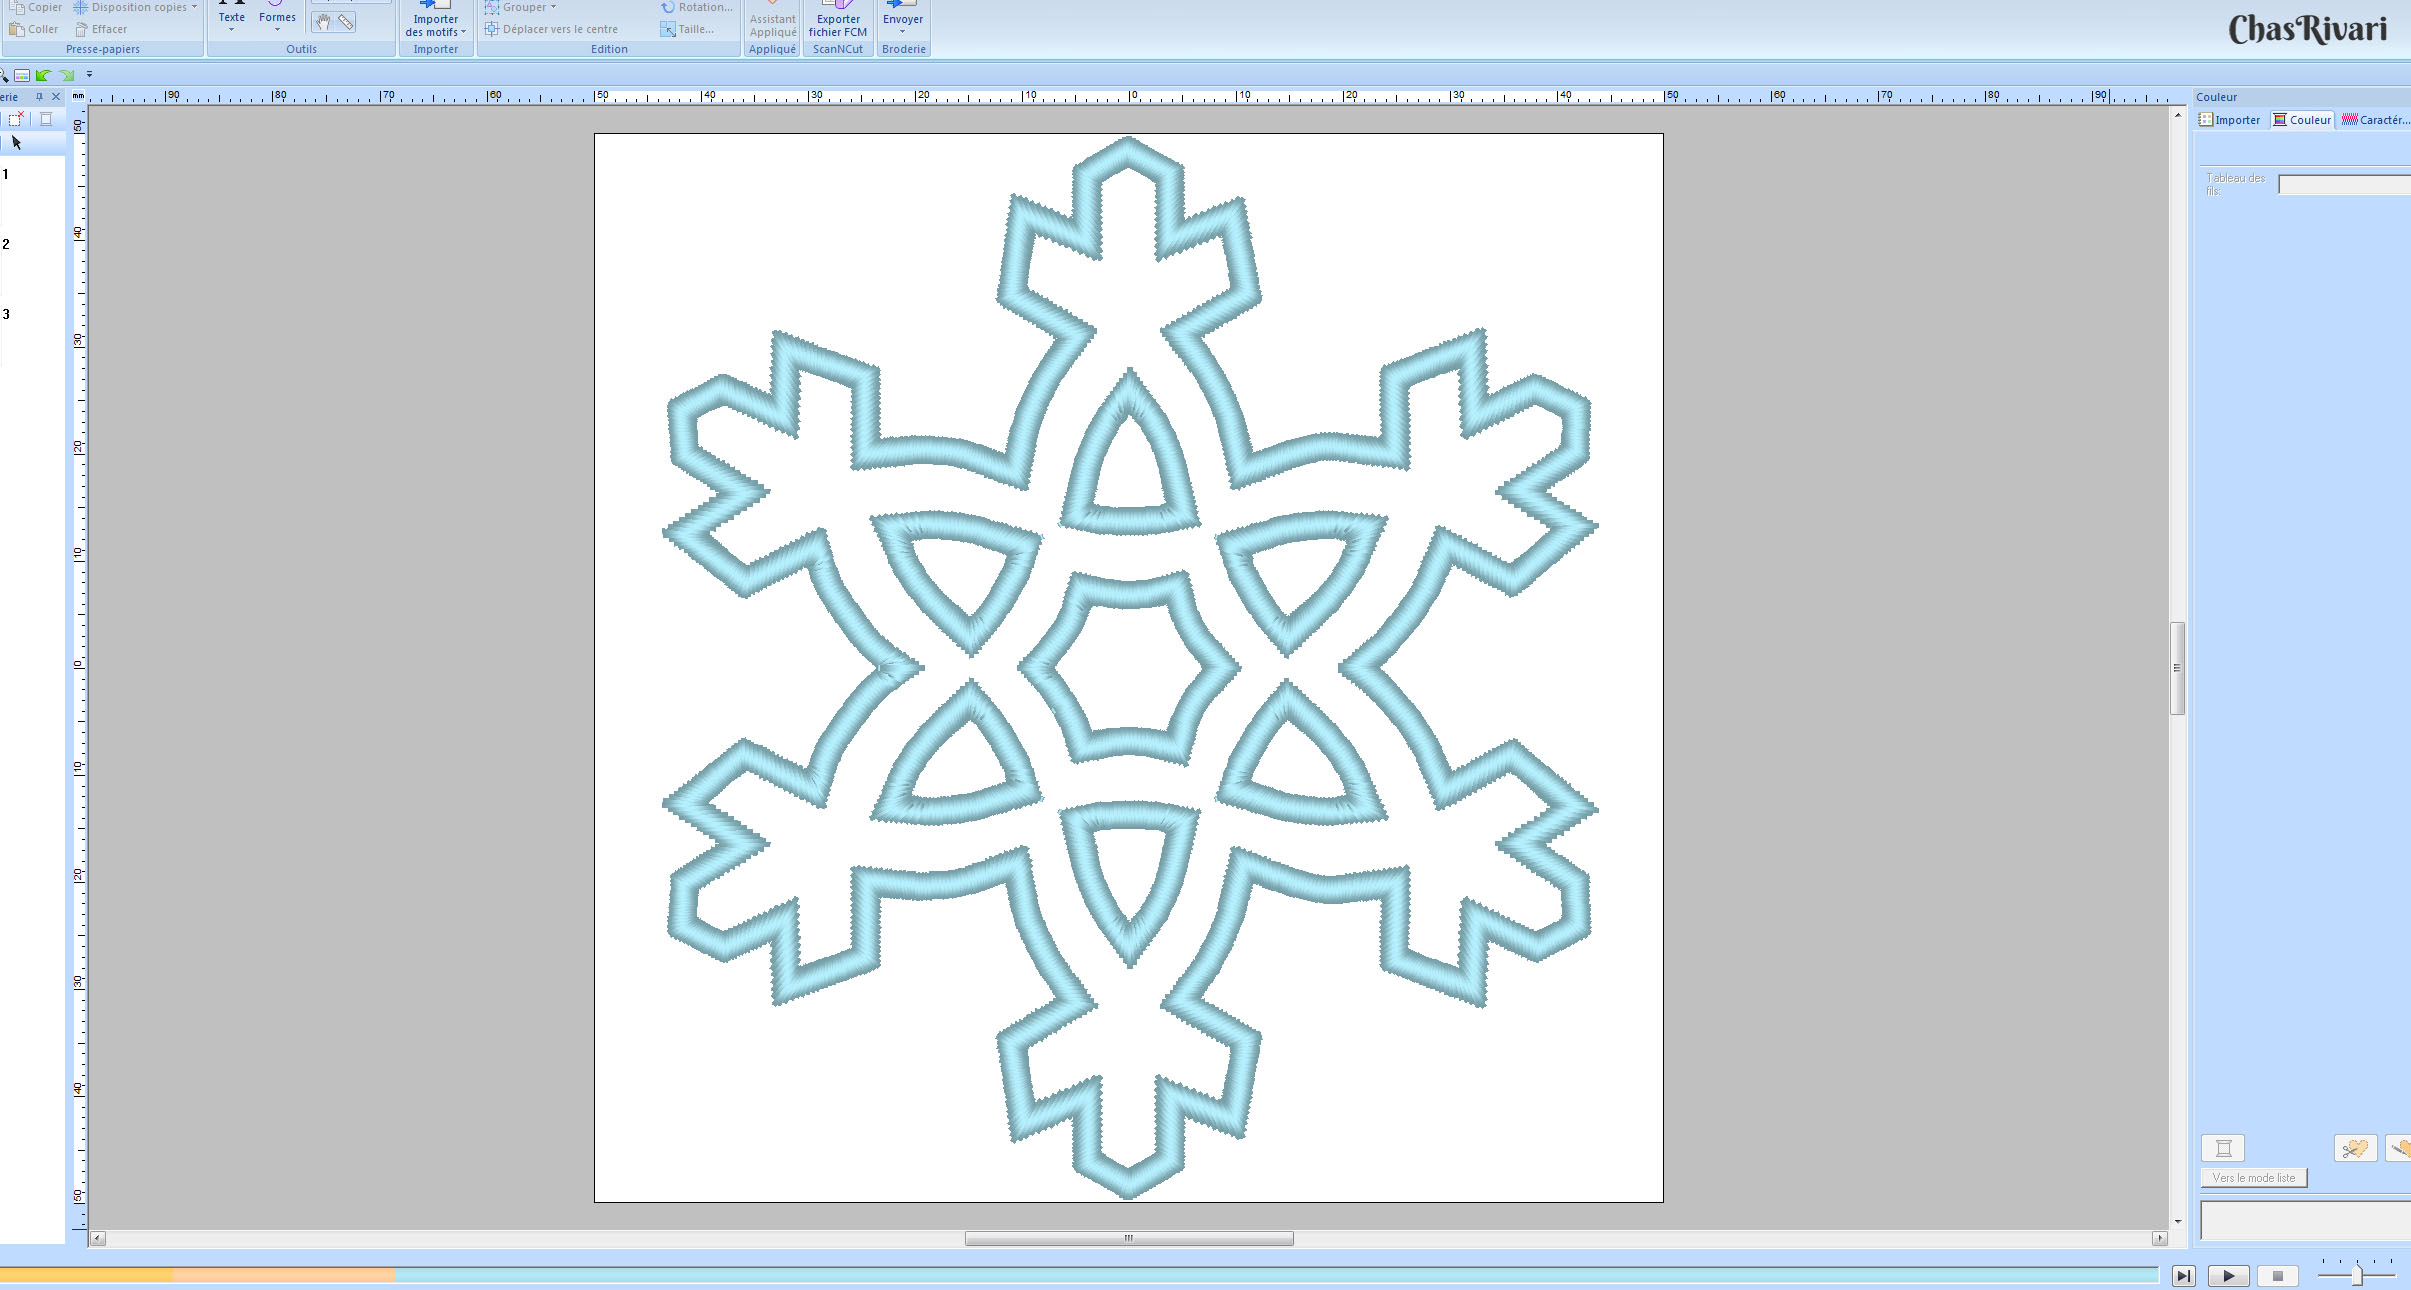The height and width of the screenshot is (1290, 2411).
Task: Click the Vers le mode liste button
Action: coord(2254,1178)
